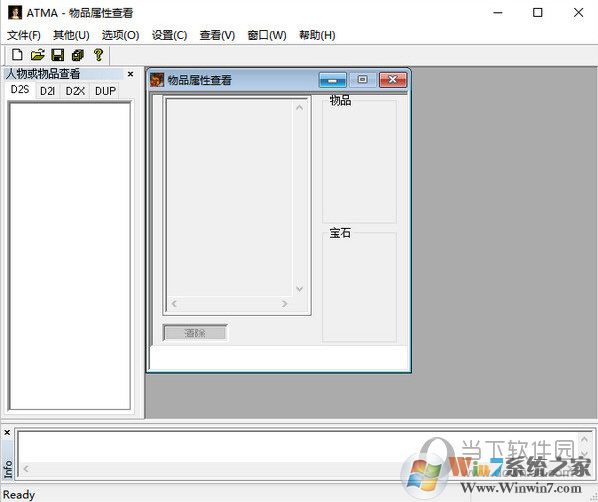598x502 pixels.
Task: Click inside the Info panel text area
Action: coord(297,446)
